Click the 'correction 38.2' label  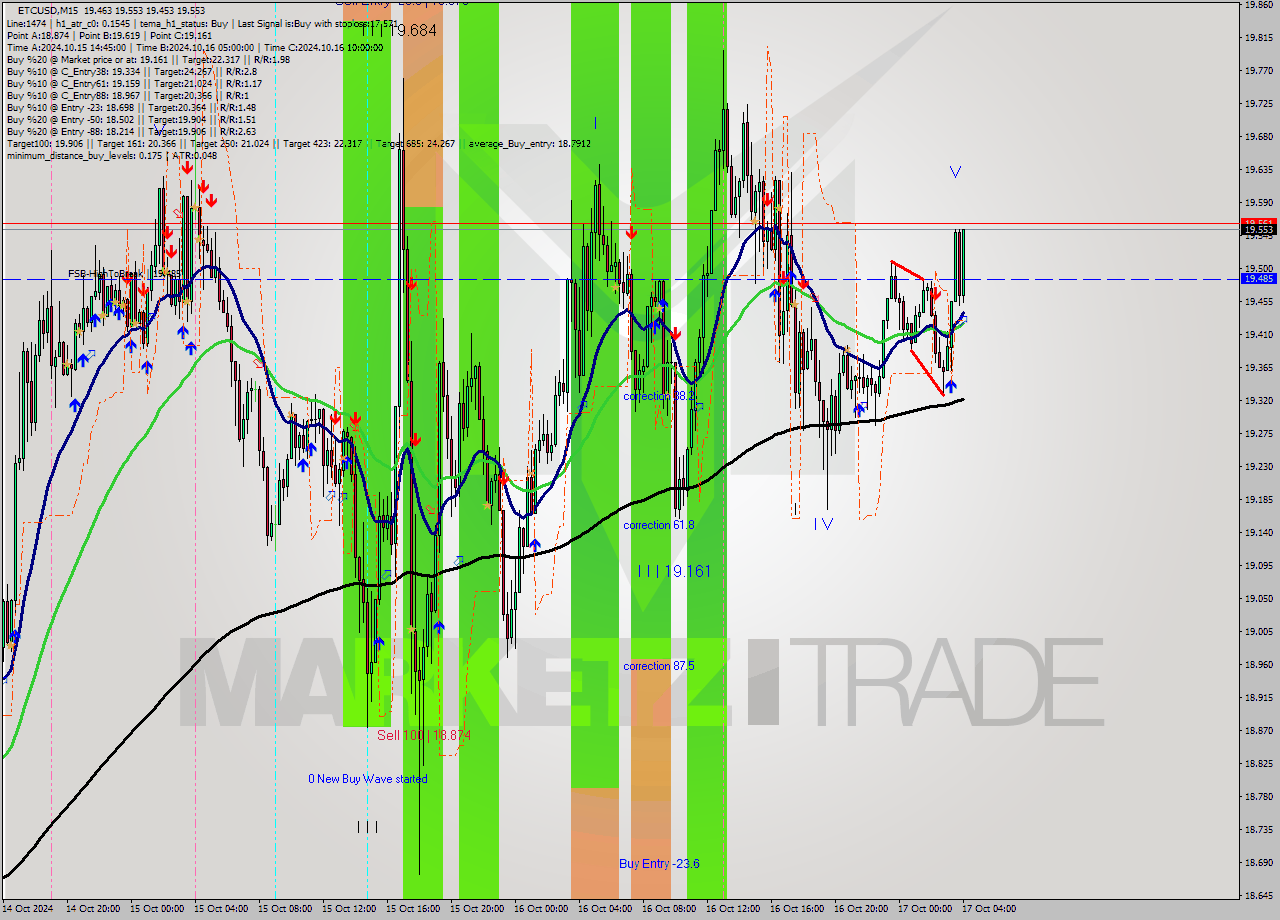click(x=658, y=396)
